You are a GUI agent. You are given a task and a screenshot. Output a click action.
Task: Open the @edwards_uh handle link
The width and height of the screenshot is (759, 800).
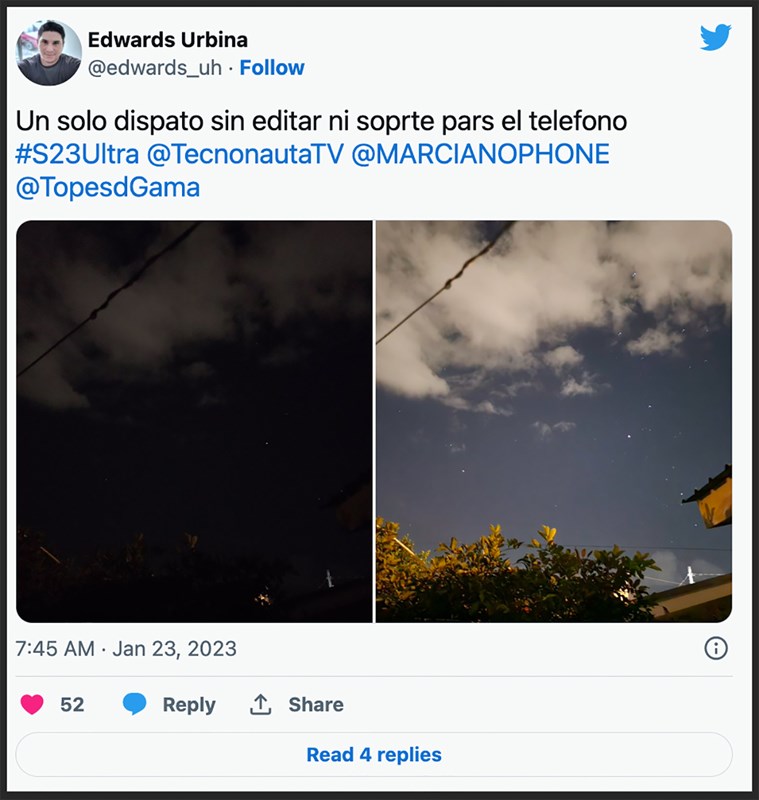pos(155,68)
